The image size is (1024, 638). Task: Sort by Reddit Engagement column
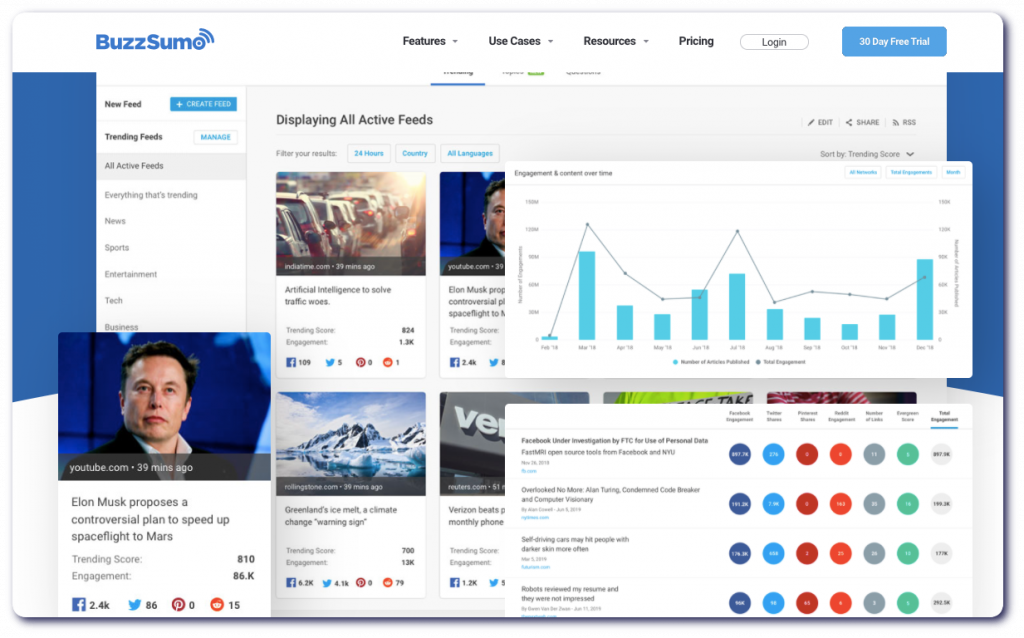coord(841,416)
